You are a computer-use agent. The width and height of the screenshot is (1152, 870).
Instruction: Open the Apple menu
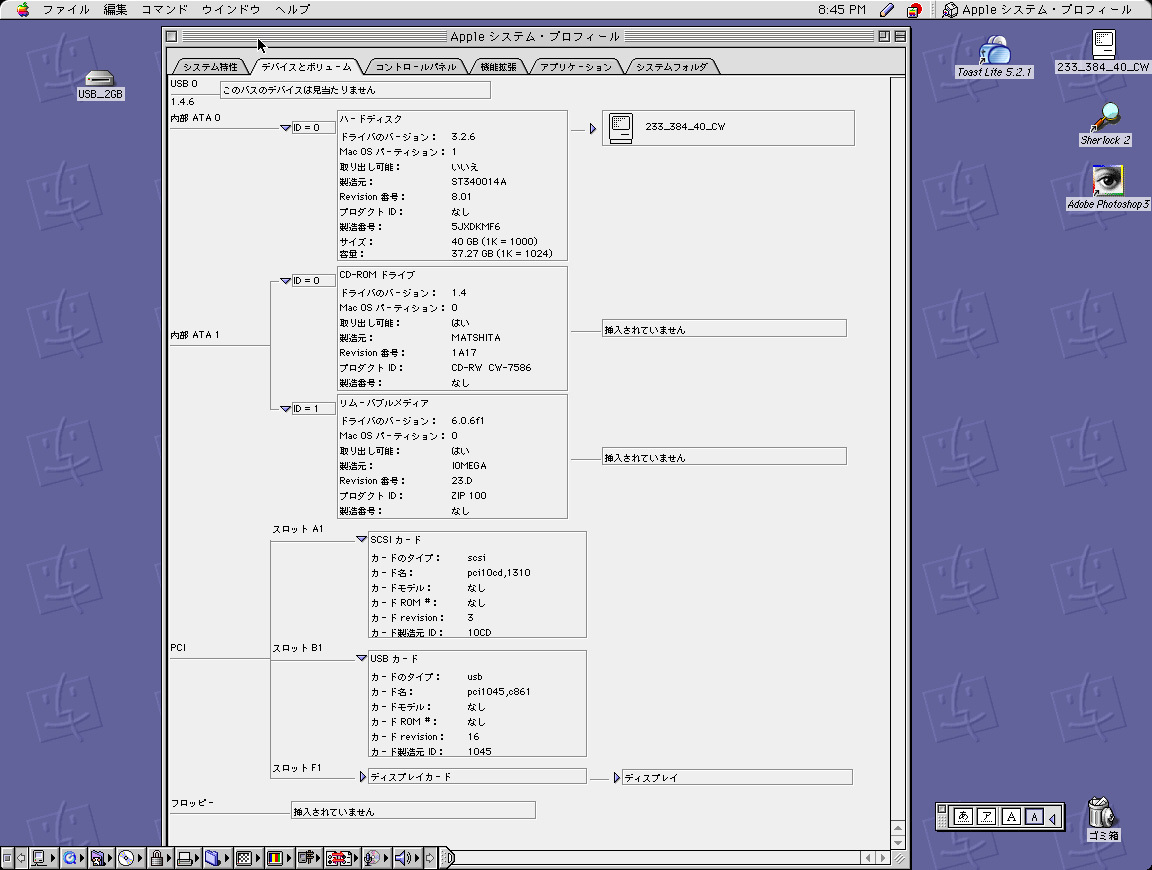(x=23, y=10)
